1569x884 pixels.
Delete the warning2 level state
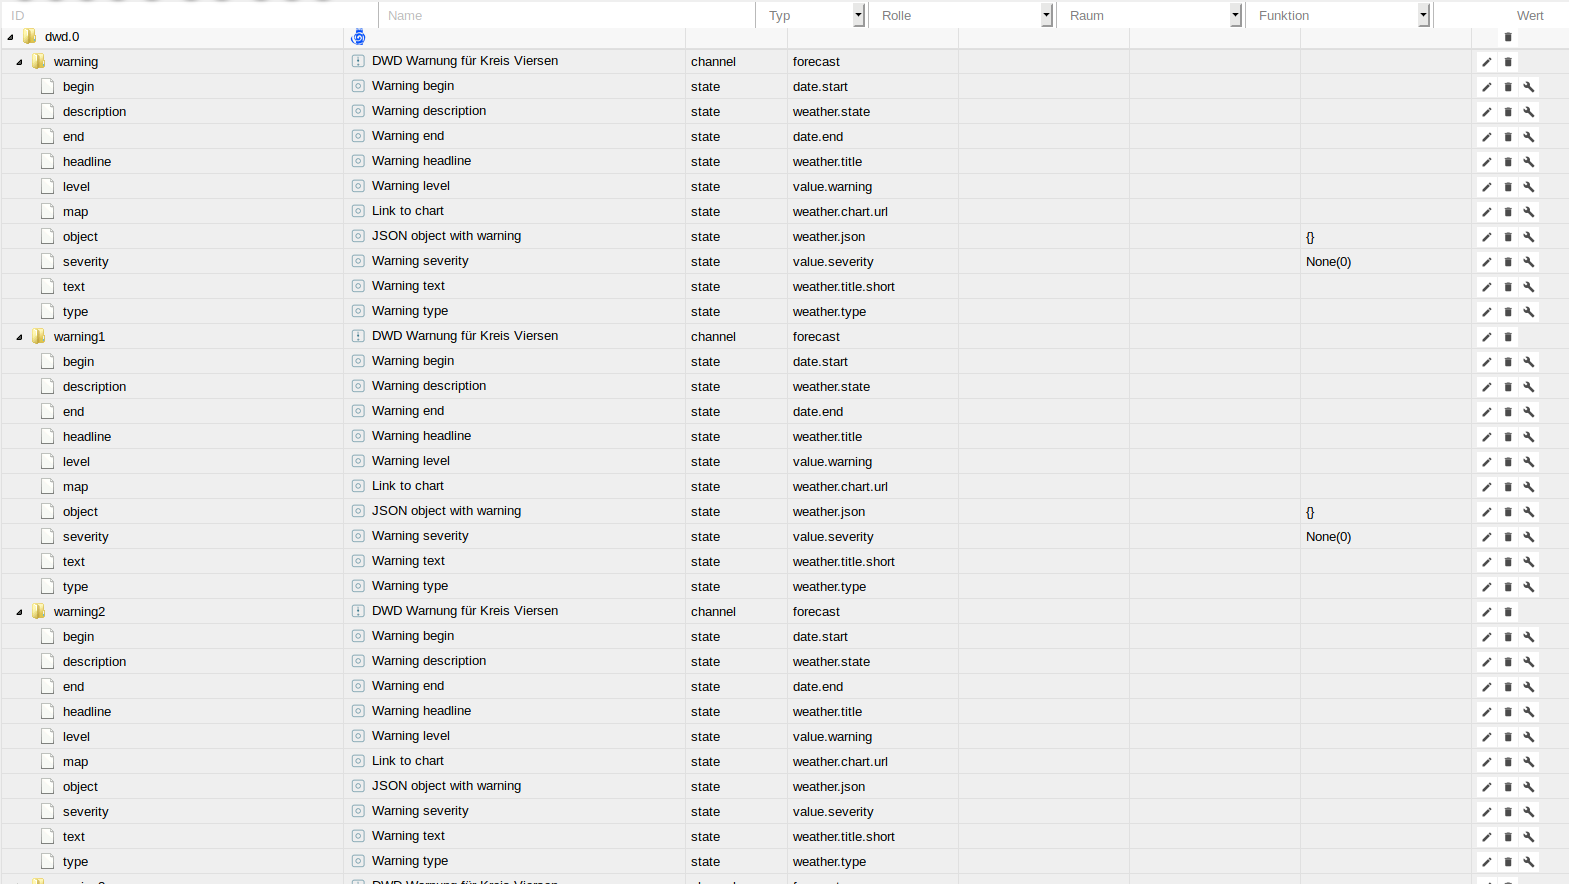(1508, 737)
